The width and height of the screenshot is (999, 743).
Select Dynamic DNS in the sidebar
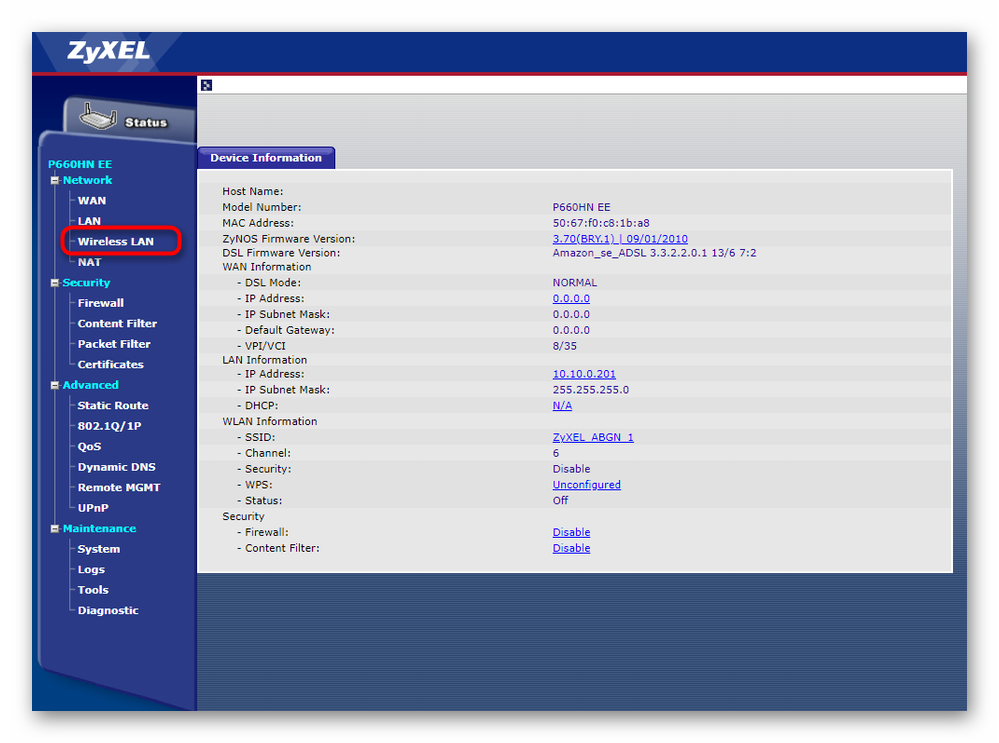tap(117, 467)
